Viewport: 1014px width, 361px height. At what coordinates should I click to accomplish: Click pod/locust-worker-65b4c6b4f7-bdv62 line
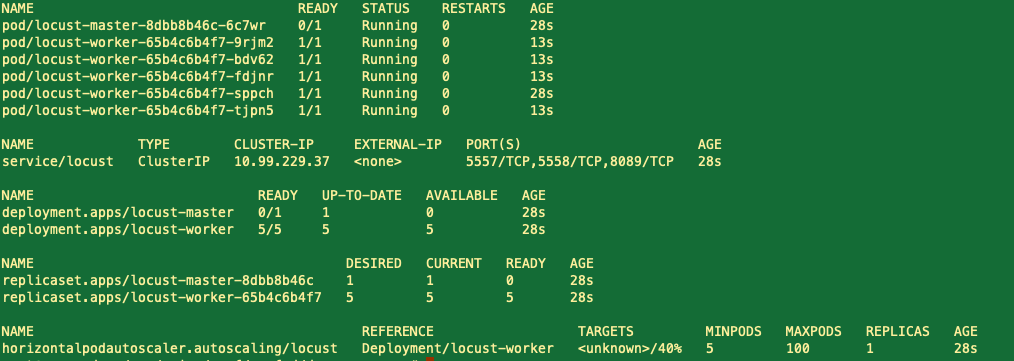pyautogui.click(x=137, y=60)
